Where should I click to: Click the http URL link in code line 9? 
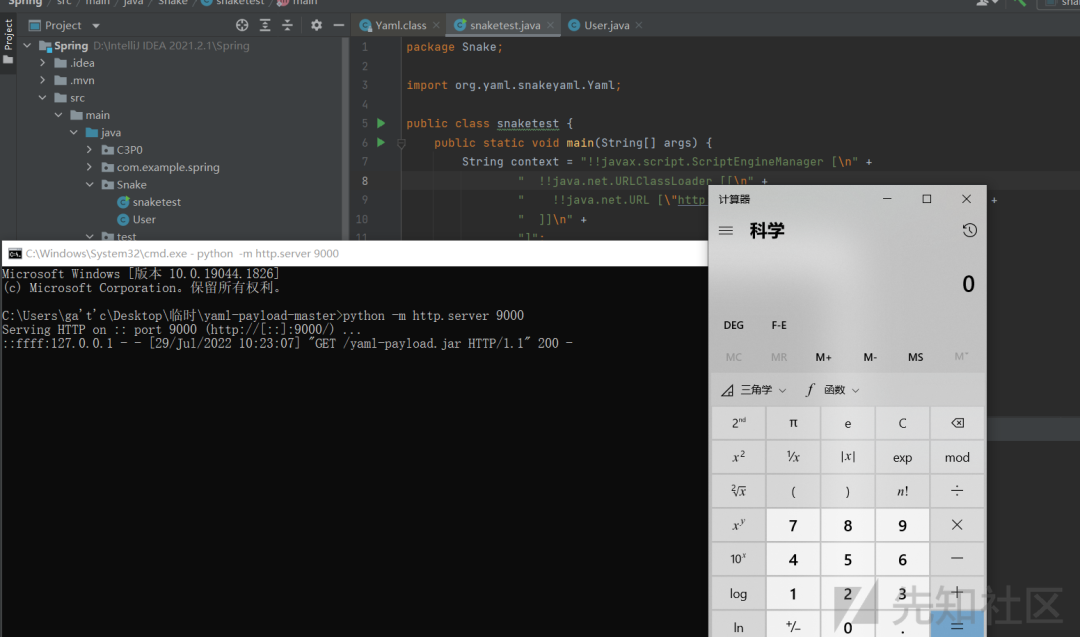coord(692,200)
